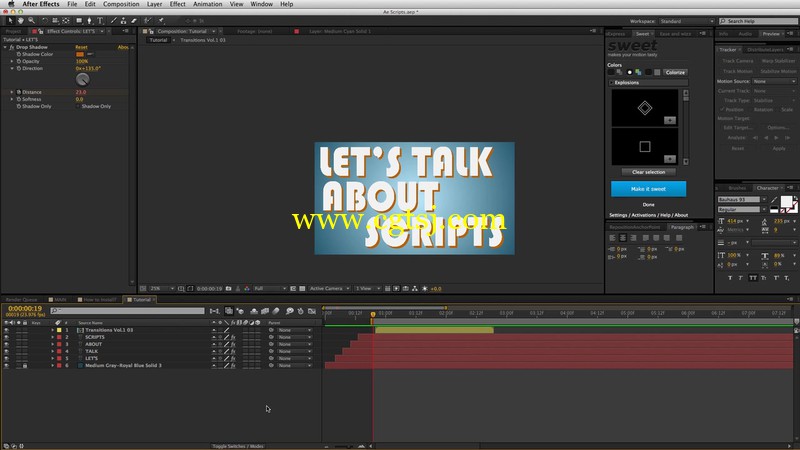
Task: Select the Rectangle shape tool
Action: click(79, 21)
